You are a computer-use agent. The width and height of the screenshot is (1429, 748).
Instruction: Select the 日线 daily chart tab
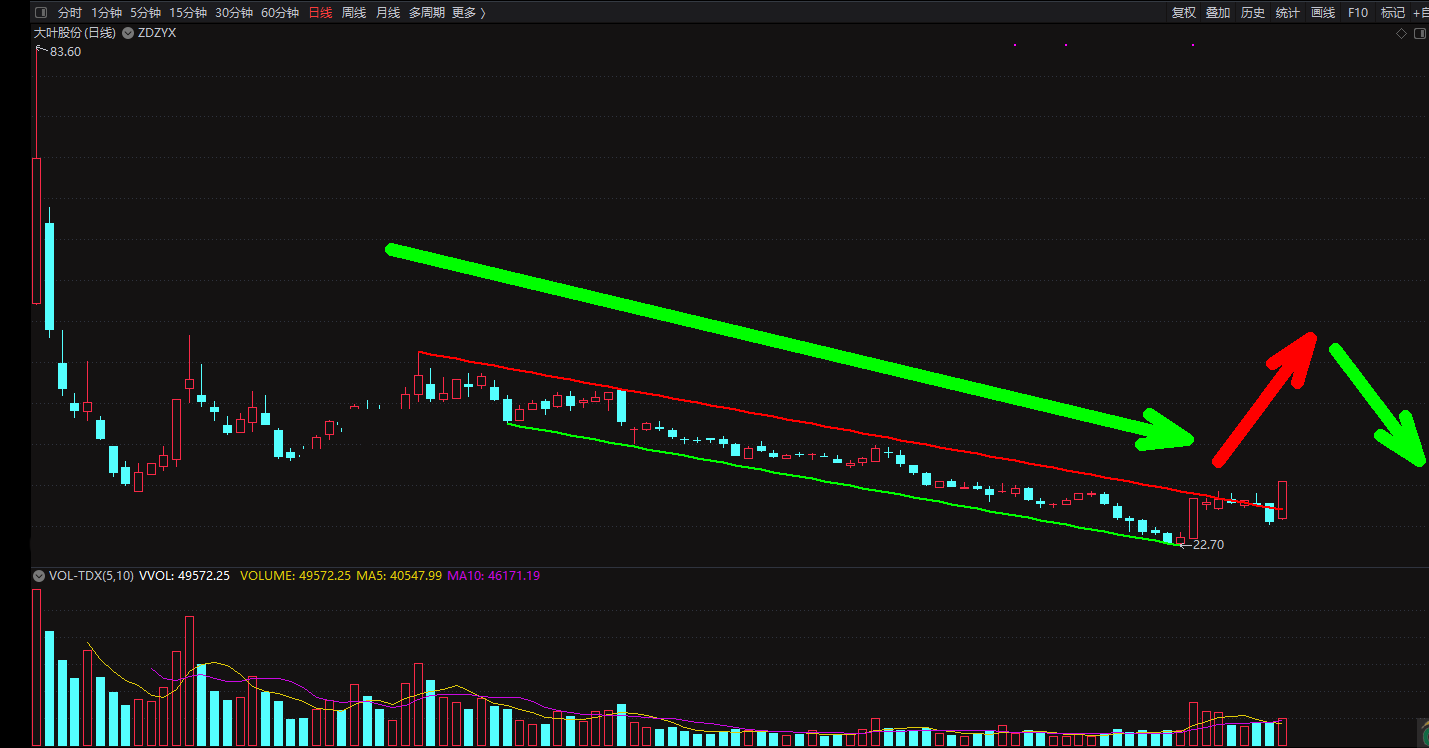point(320,13)
